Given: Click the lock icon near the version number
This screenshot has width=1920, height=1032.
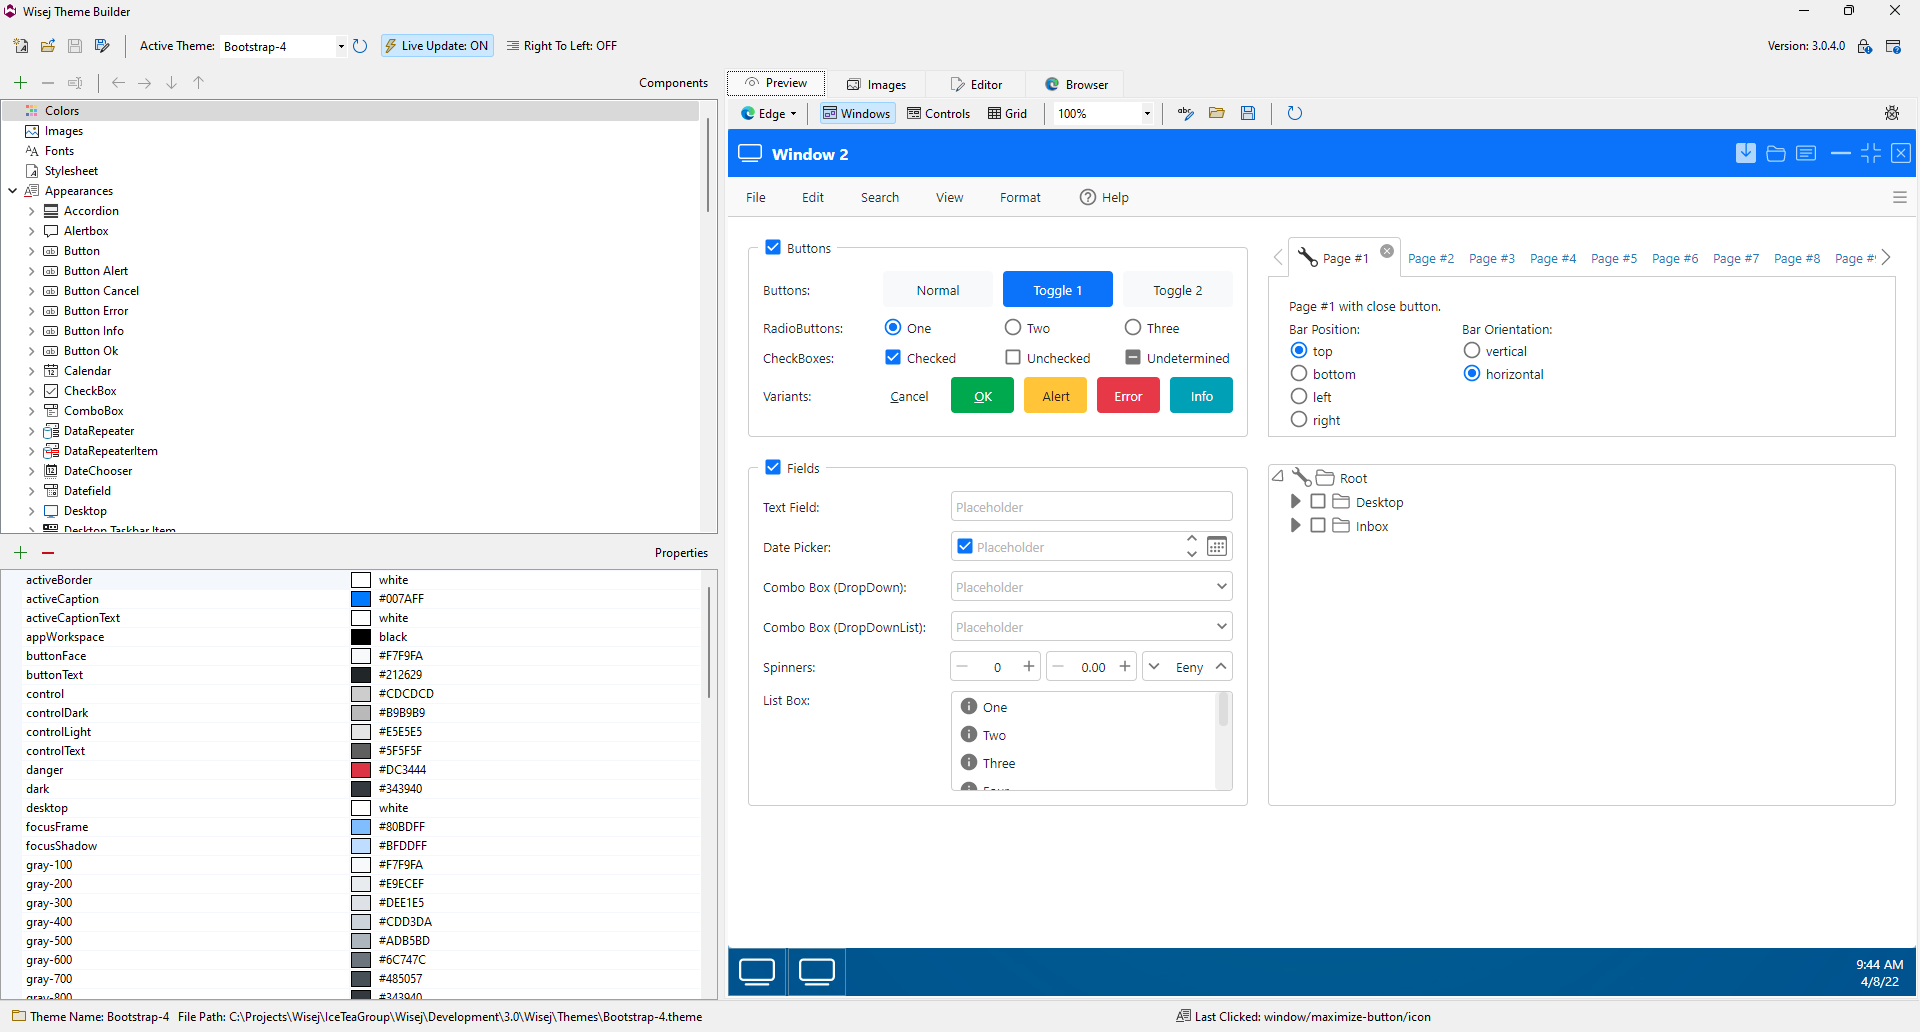Looking at the screenshot, I should coord(1865,46).
